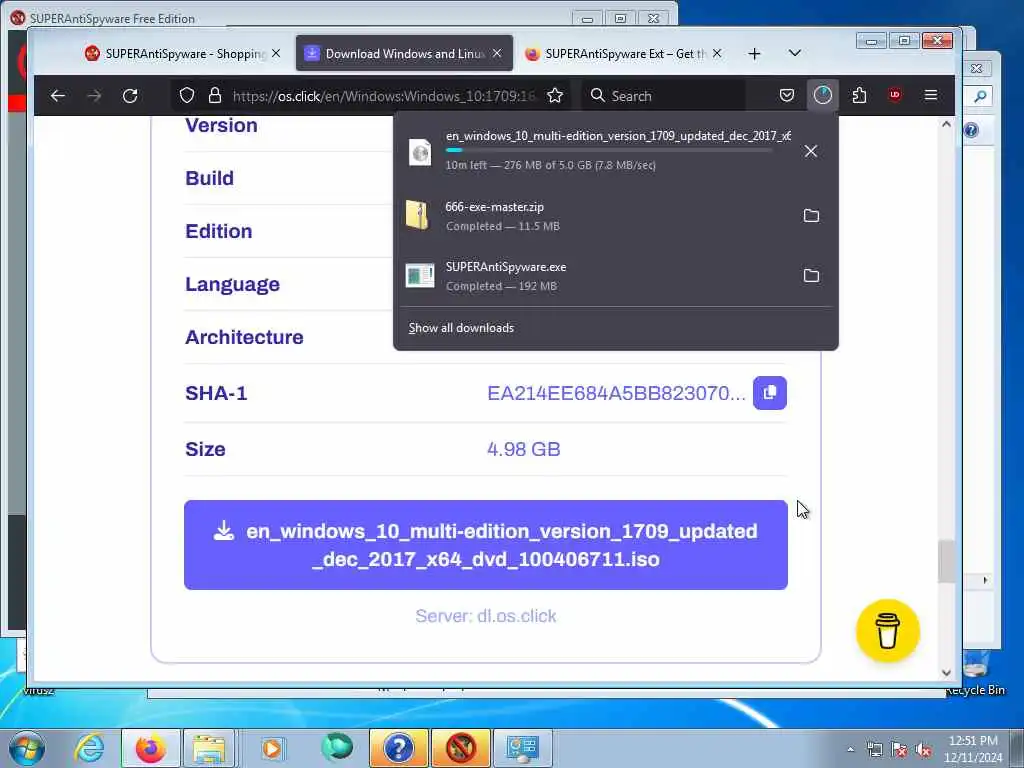Viewport: 1024px width, 768px height.
Task: Open Windows Explorer folder taskbar icon
Action: click(208, 748)
